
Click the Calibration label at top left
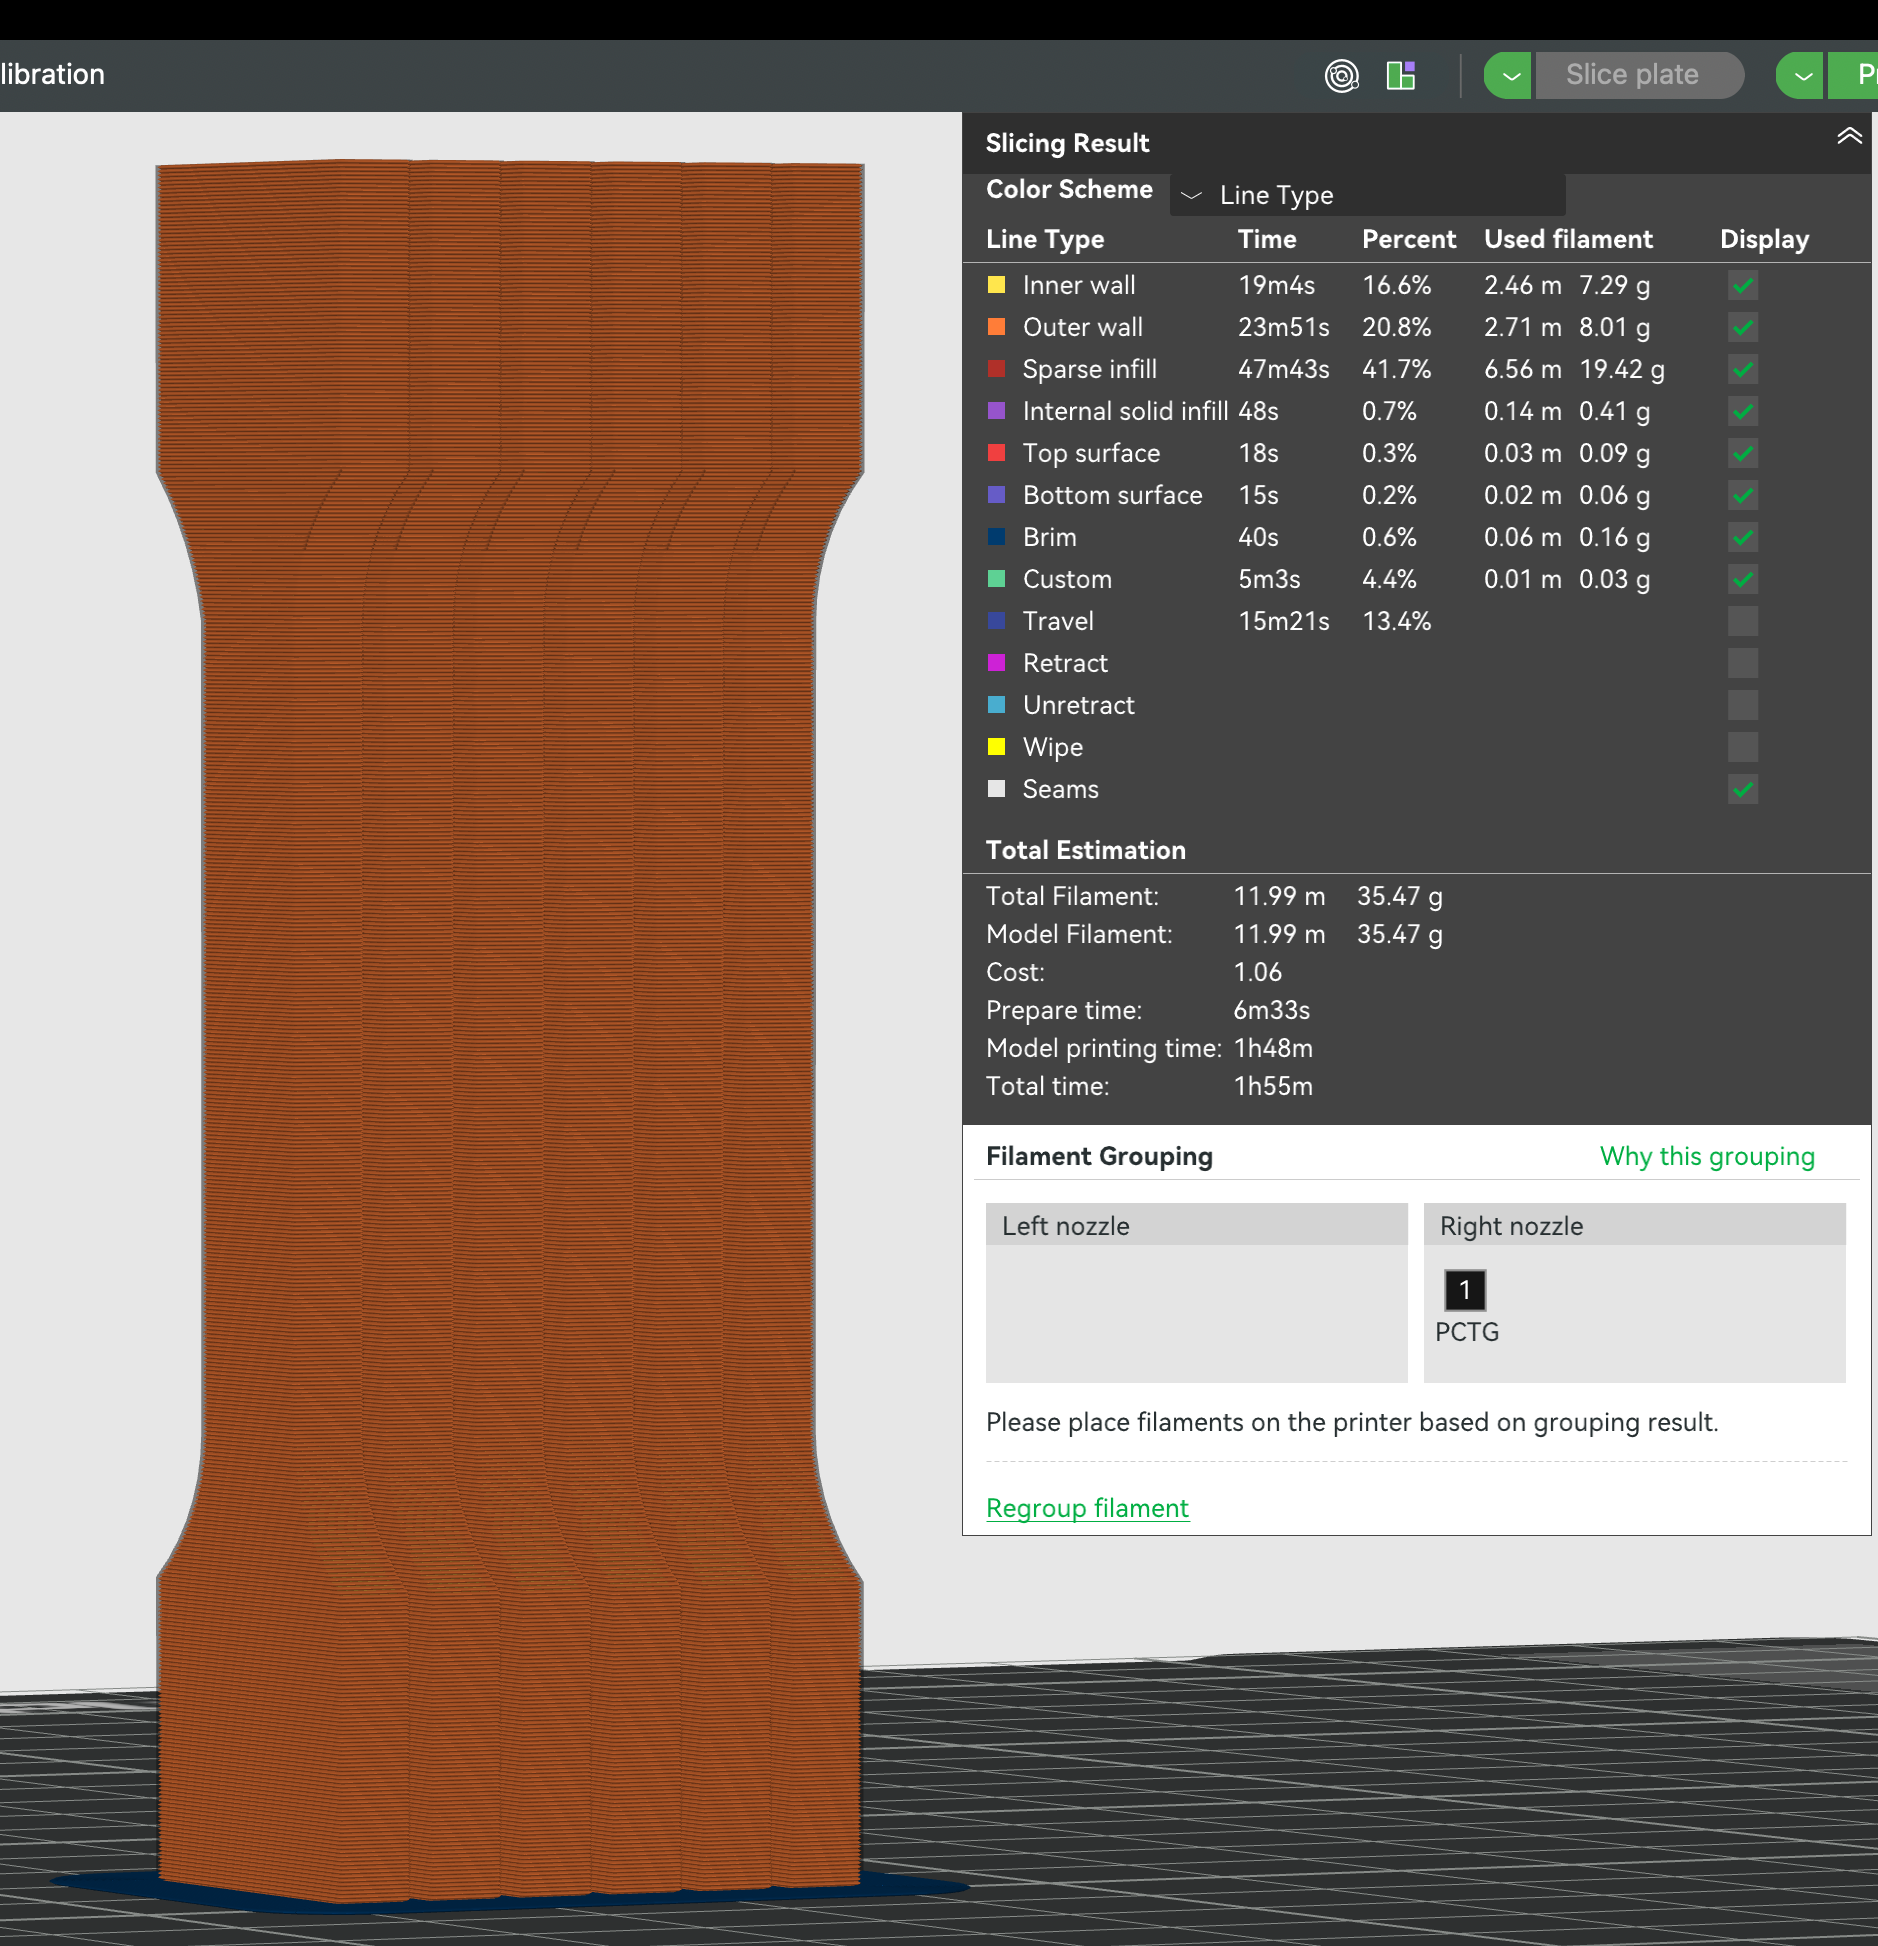point(52,74)
